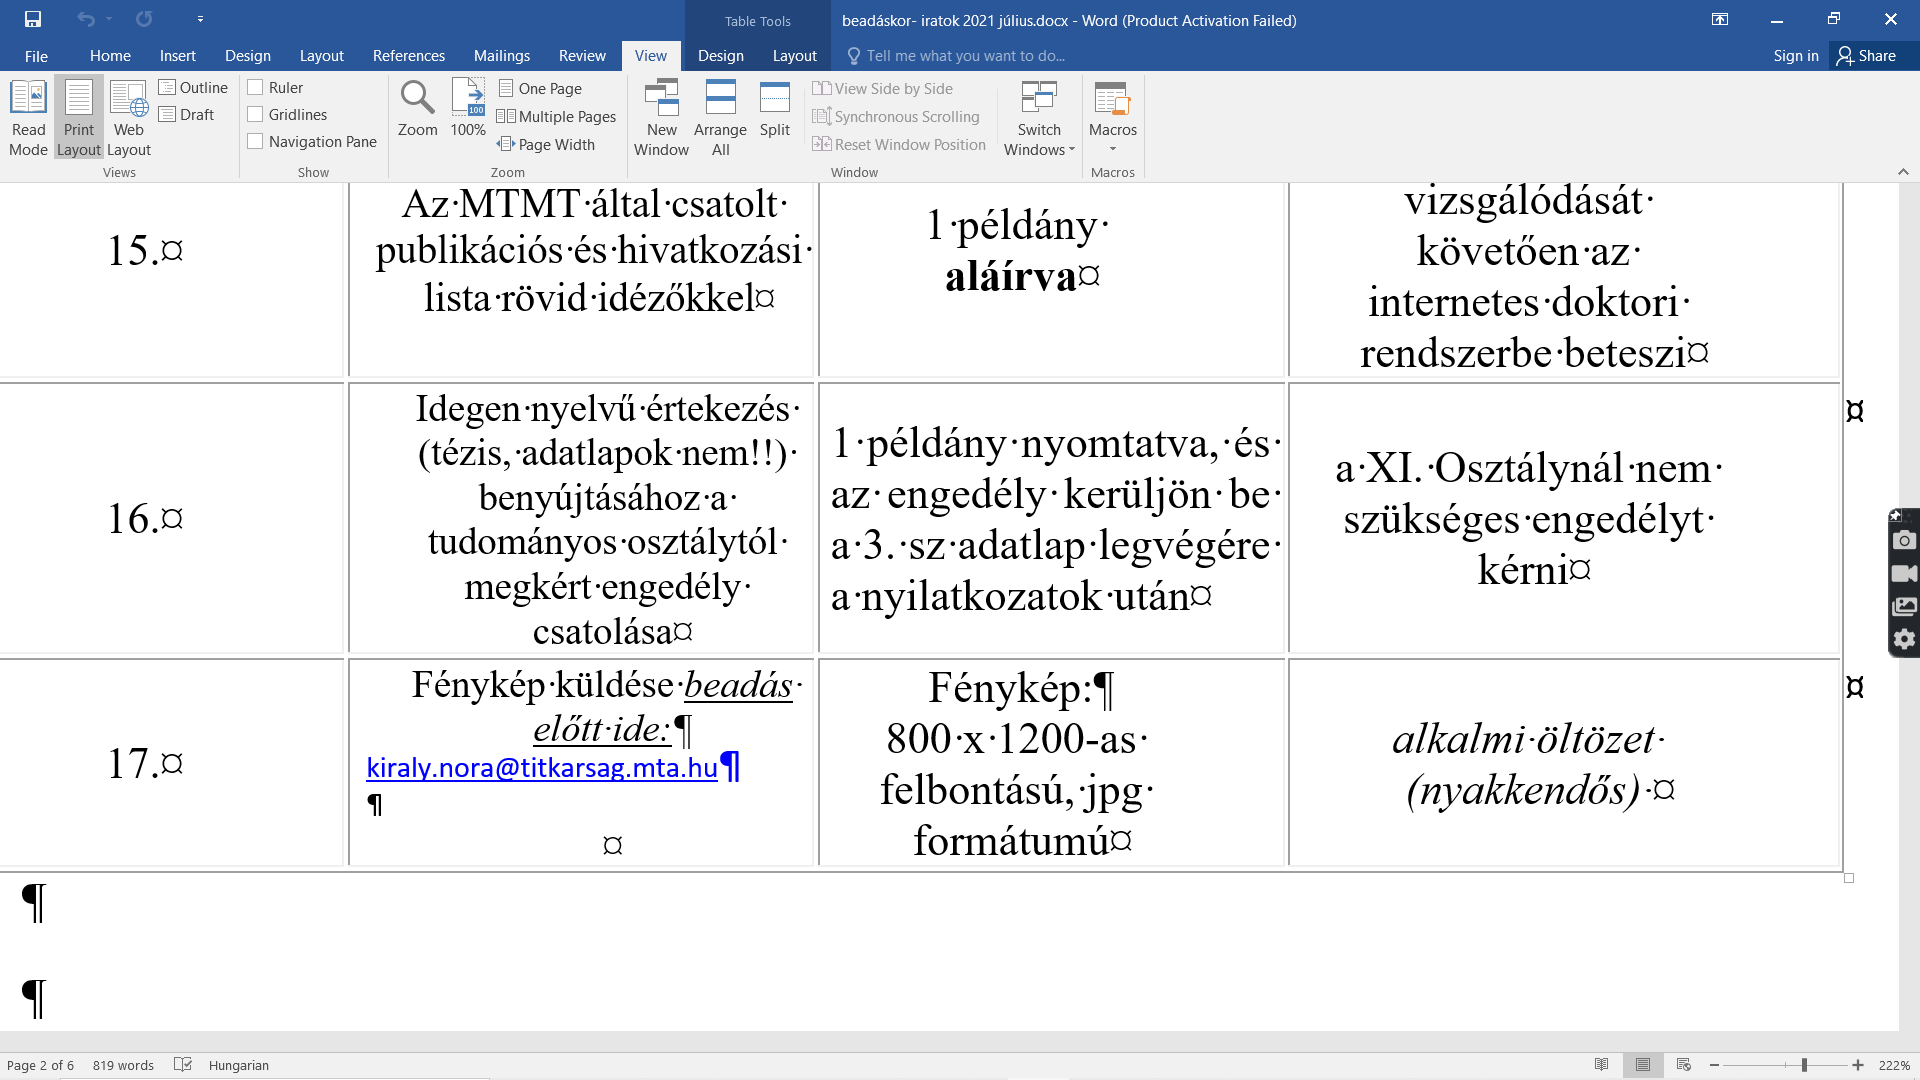The image size is (1920, 1080).
Task: Open the Review tab
Action: [x=582, y=56]
